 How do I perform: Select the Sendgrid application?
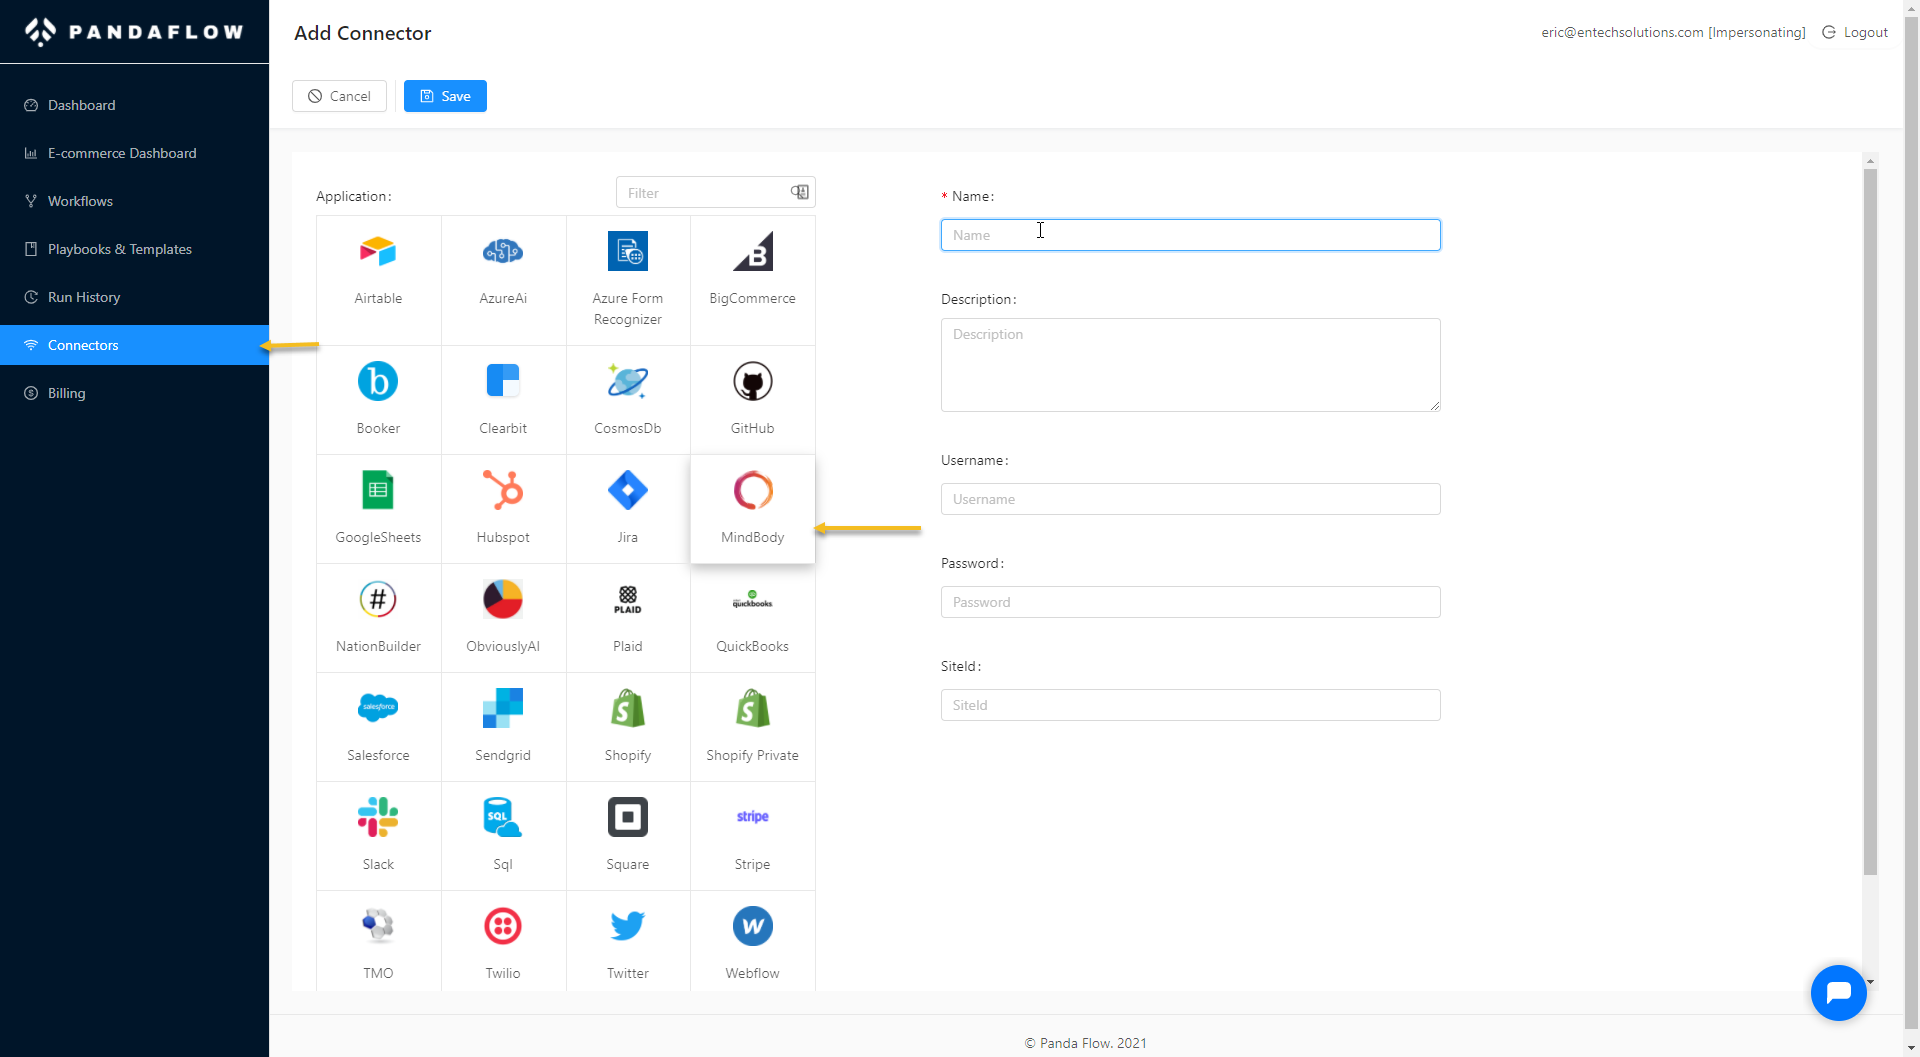pyautogui.click(x=503, y=727)
